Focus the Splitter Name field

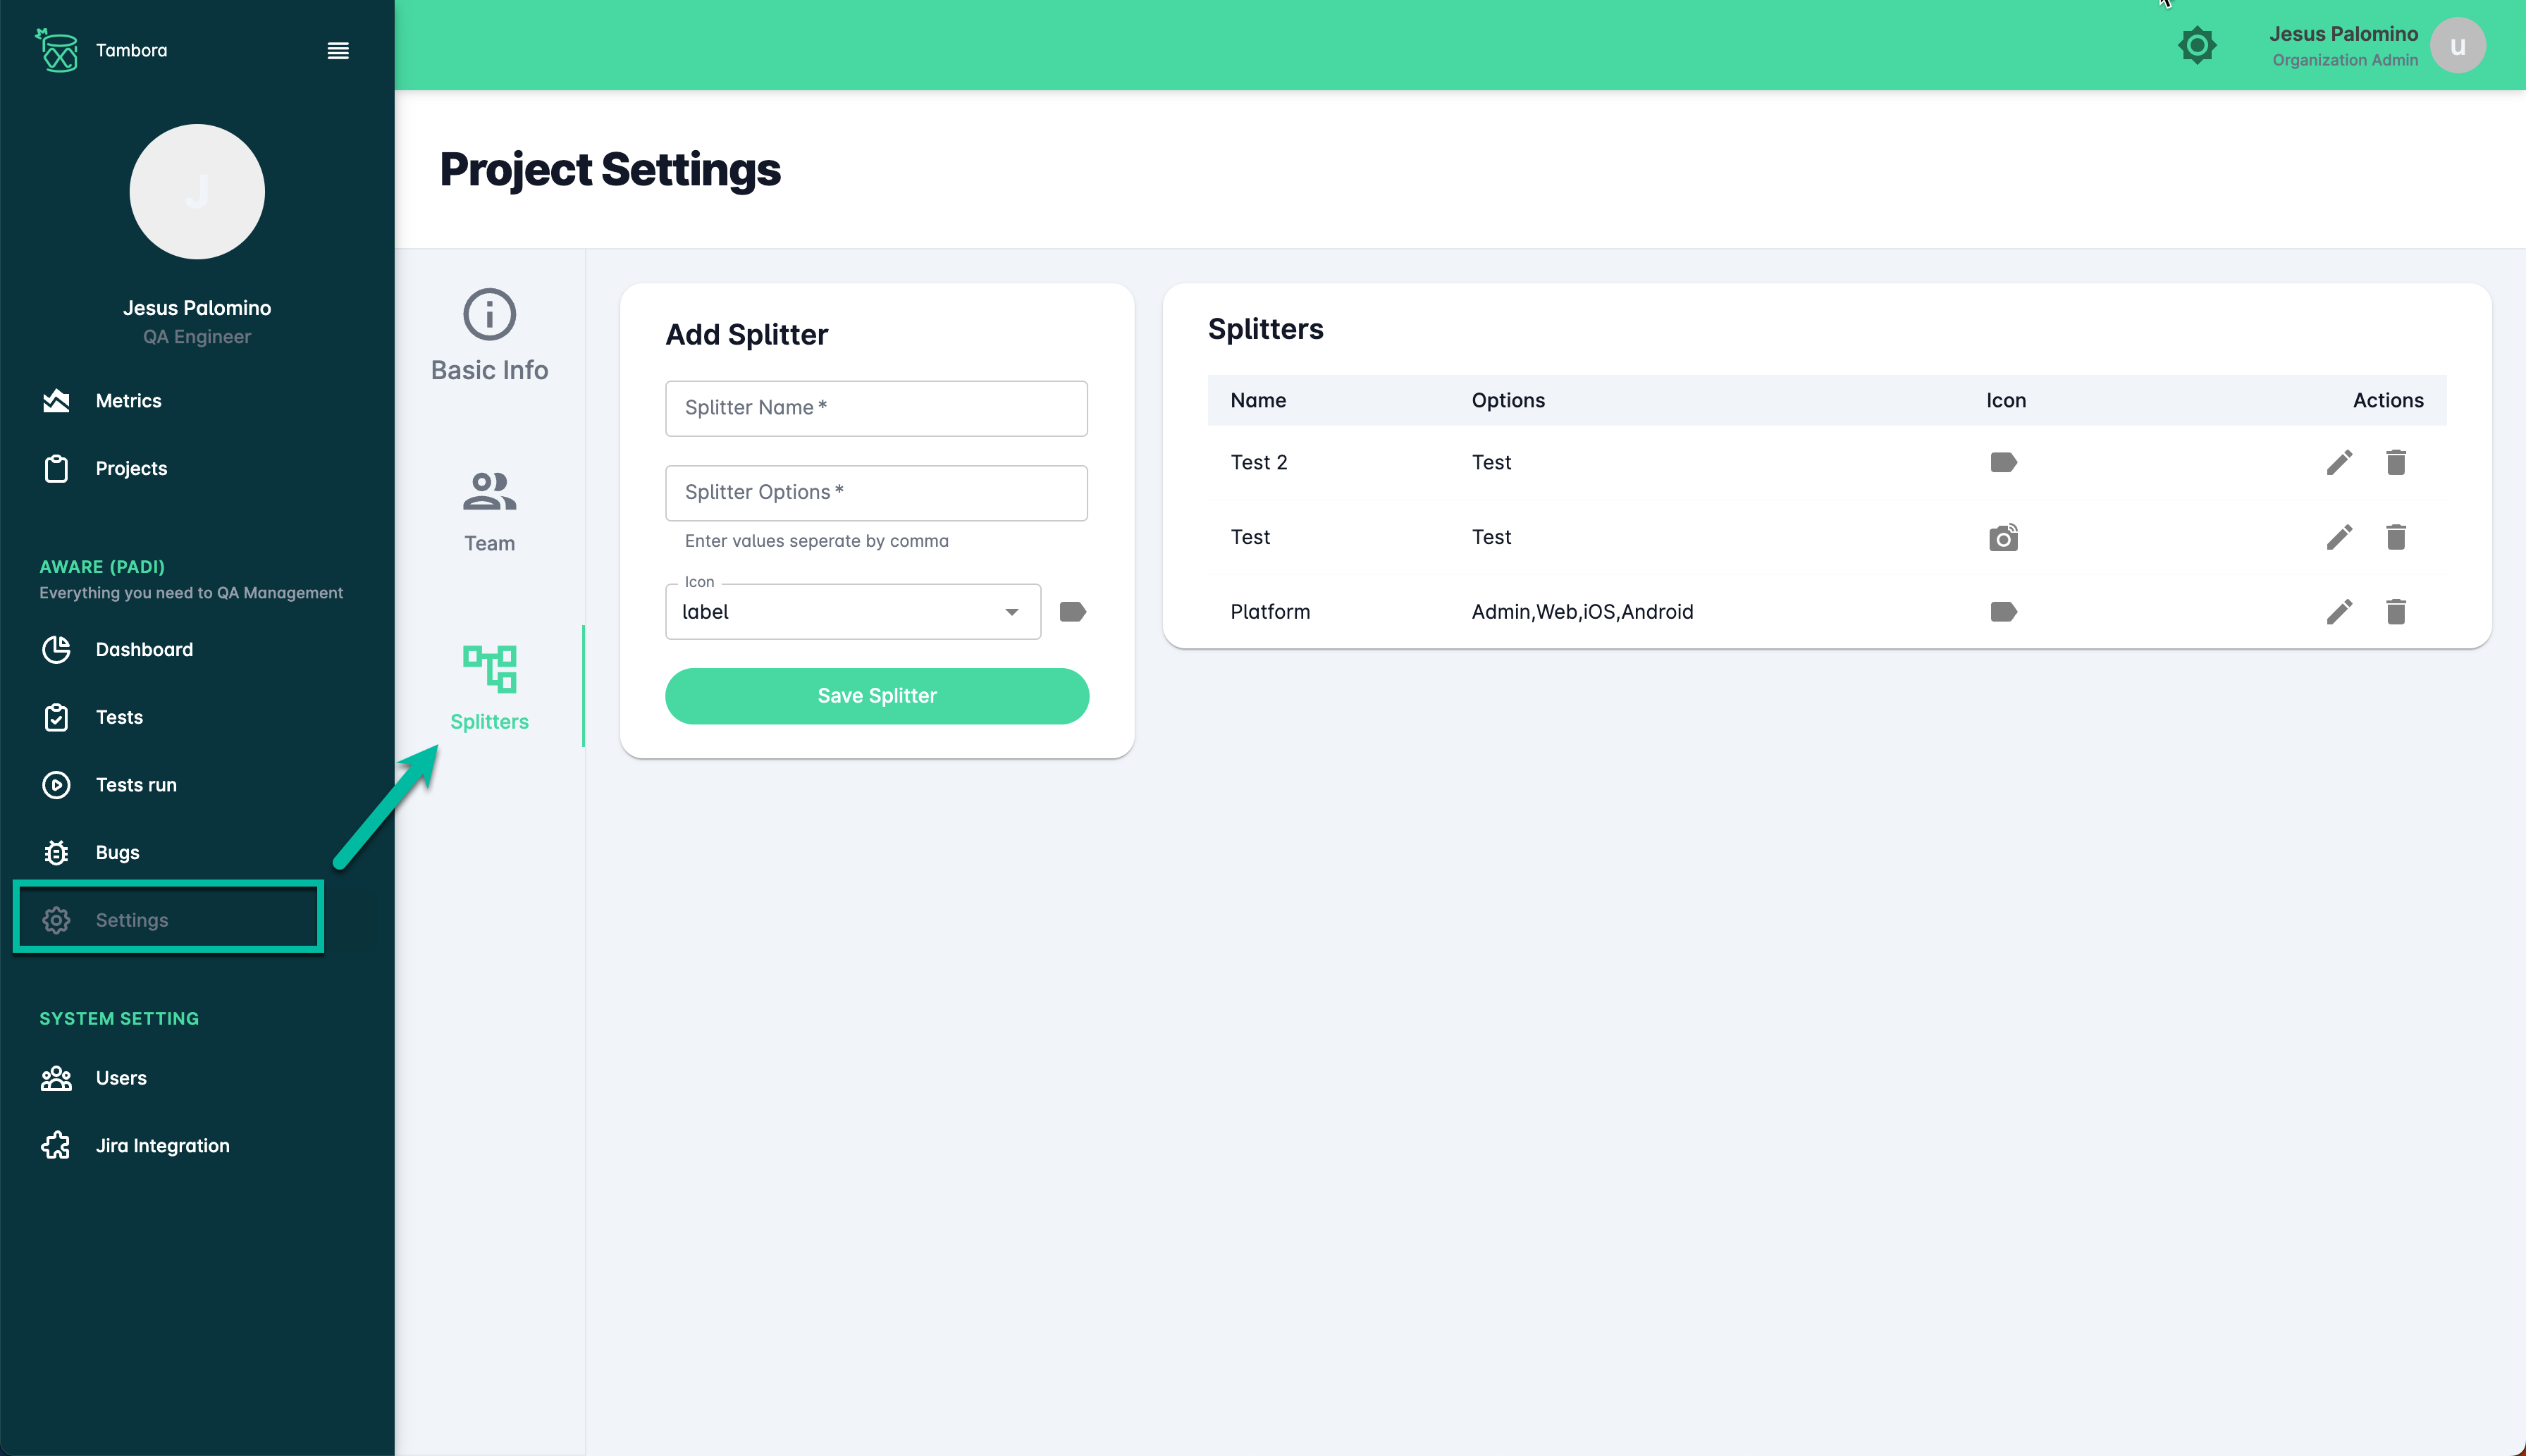[876, 408]
